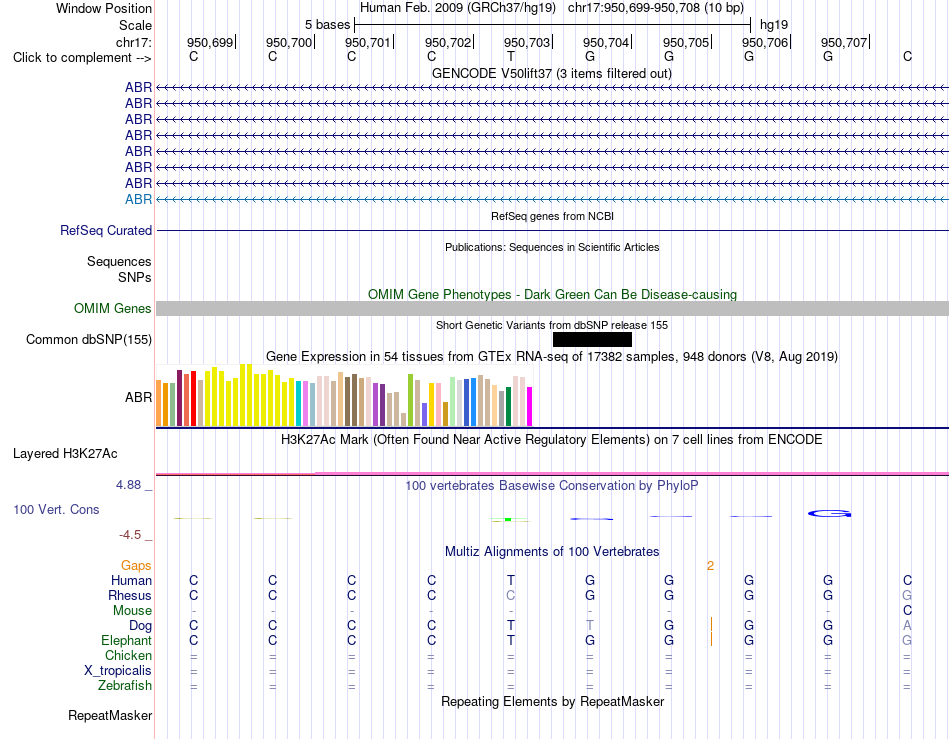Screen dimensions: 950x739
Task: Click the orange '2' gap marker
Action: (x=710, y=566)
